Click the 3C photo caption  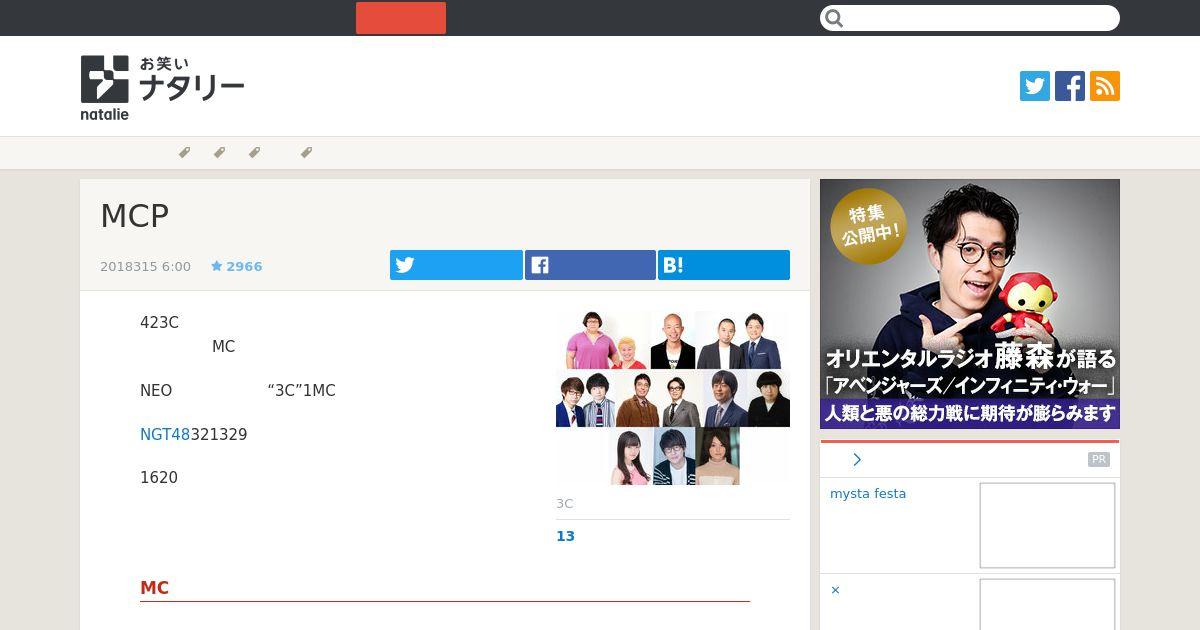click(565, 503)
